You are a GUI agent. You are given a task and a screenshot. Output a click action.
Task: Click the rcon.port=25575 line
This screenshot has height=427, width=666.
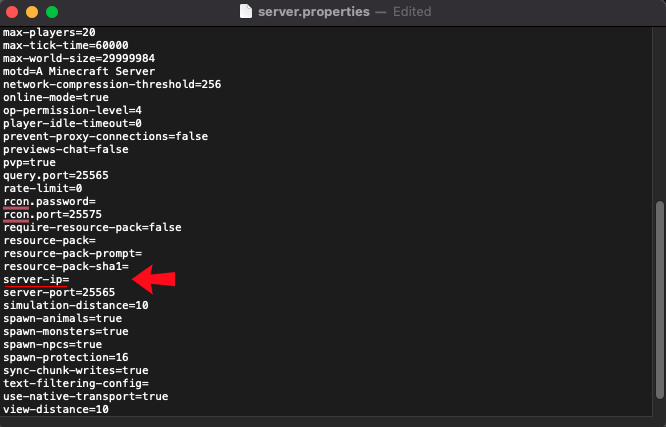point(52,214)
